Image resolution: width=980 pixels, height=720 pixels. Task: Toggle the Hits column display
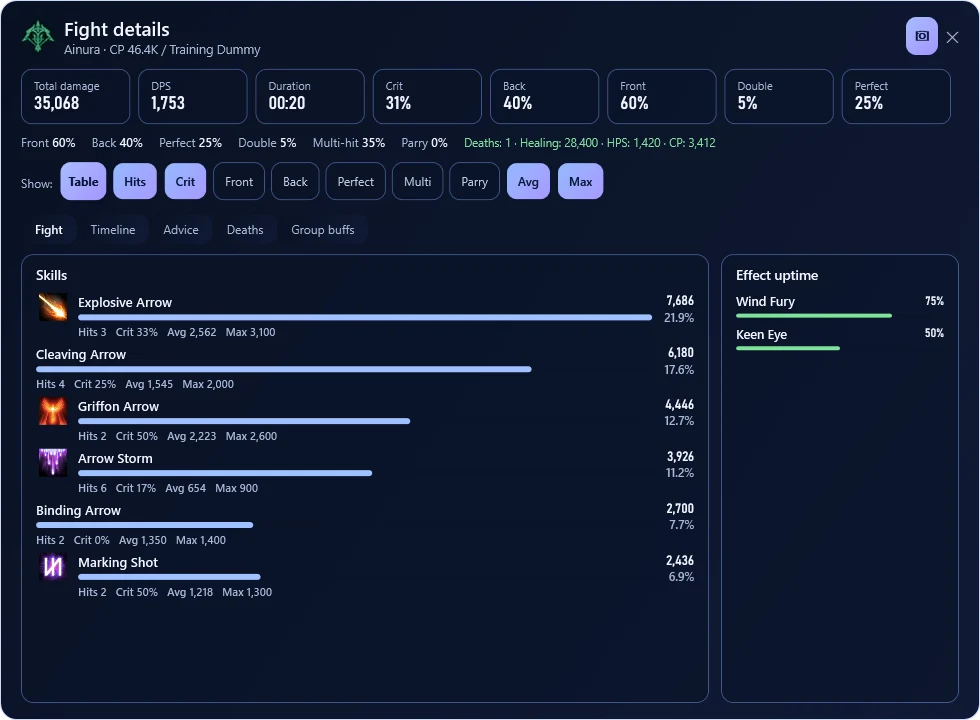135,182
